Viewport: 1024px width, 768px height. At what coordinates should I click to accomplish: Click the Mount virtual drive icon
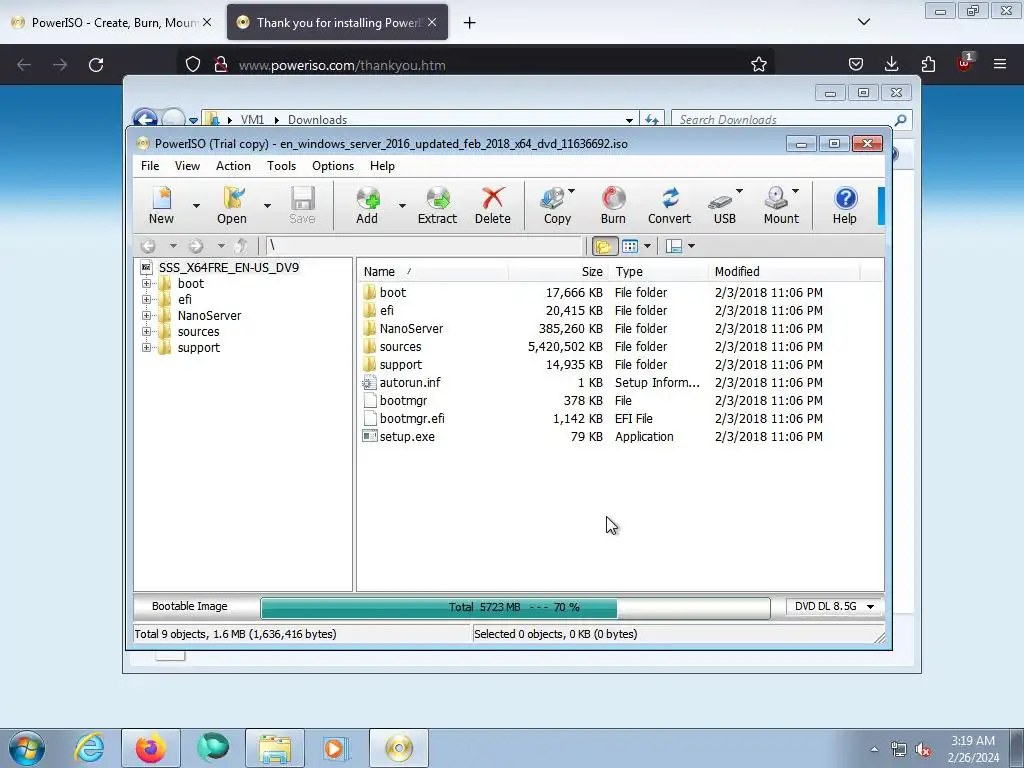(776, 199)
